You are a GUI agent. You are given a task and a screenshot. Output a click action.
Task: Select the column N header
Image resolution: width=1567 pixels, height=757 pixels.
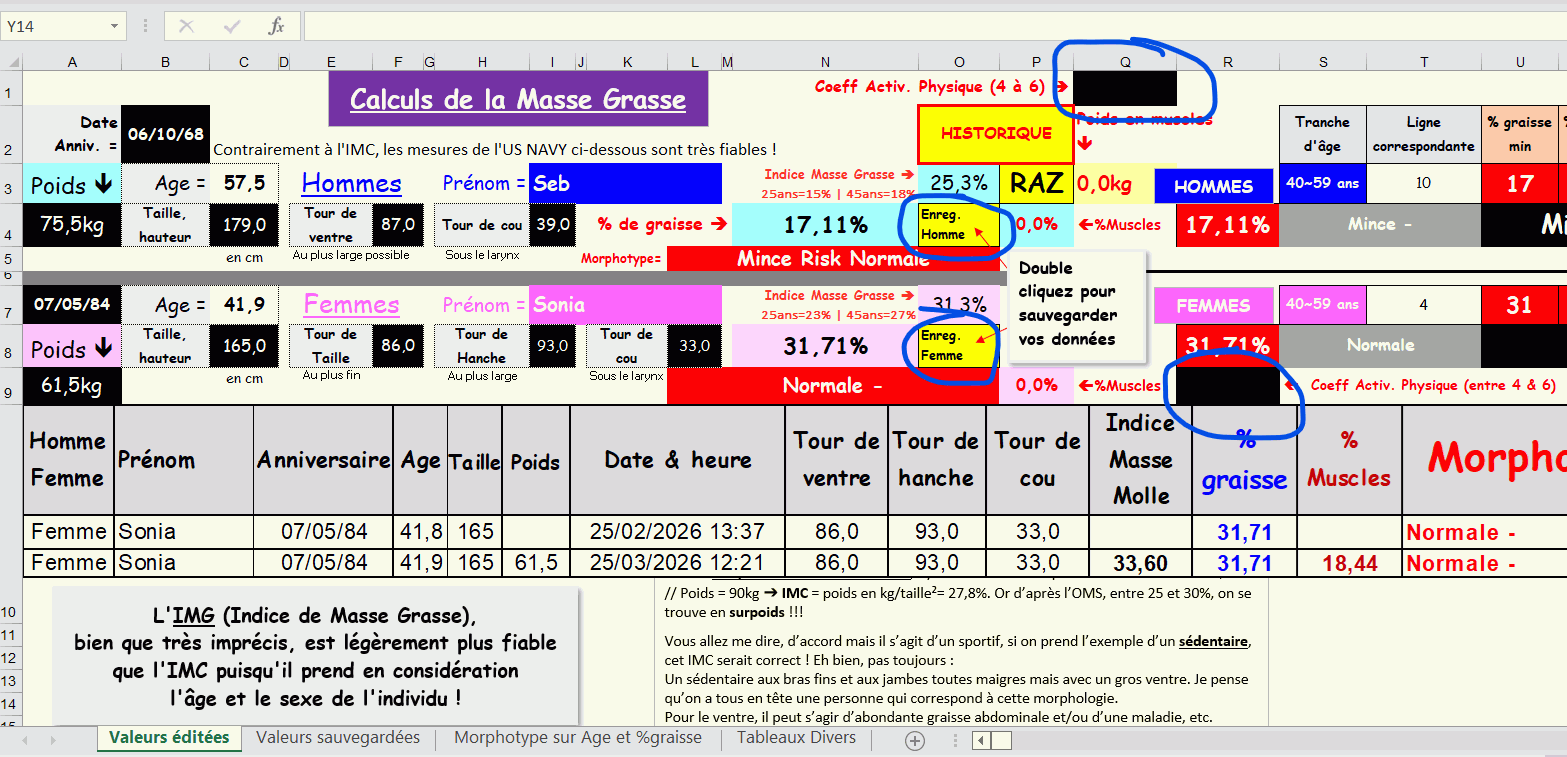[824, 62]
